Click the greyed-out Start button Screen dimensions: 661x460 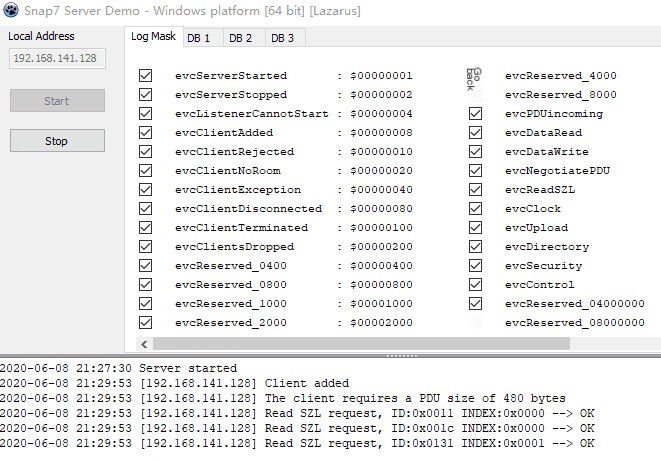pyautogui.click(x=57, y=100)
